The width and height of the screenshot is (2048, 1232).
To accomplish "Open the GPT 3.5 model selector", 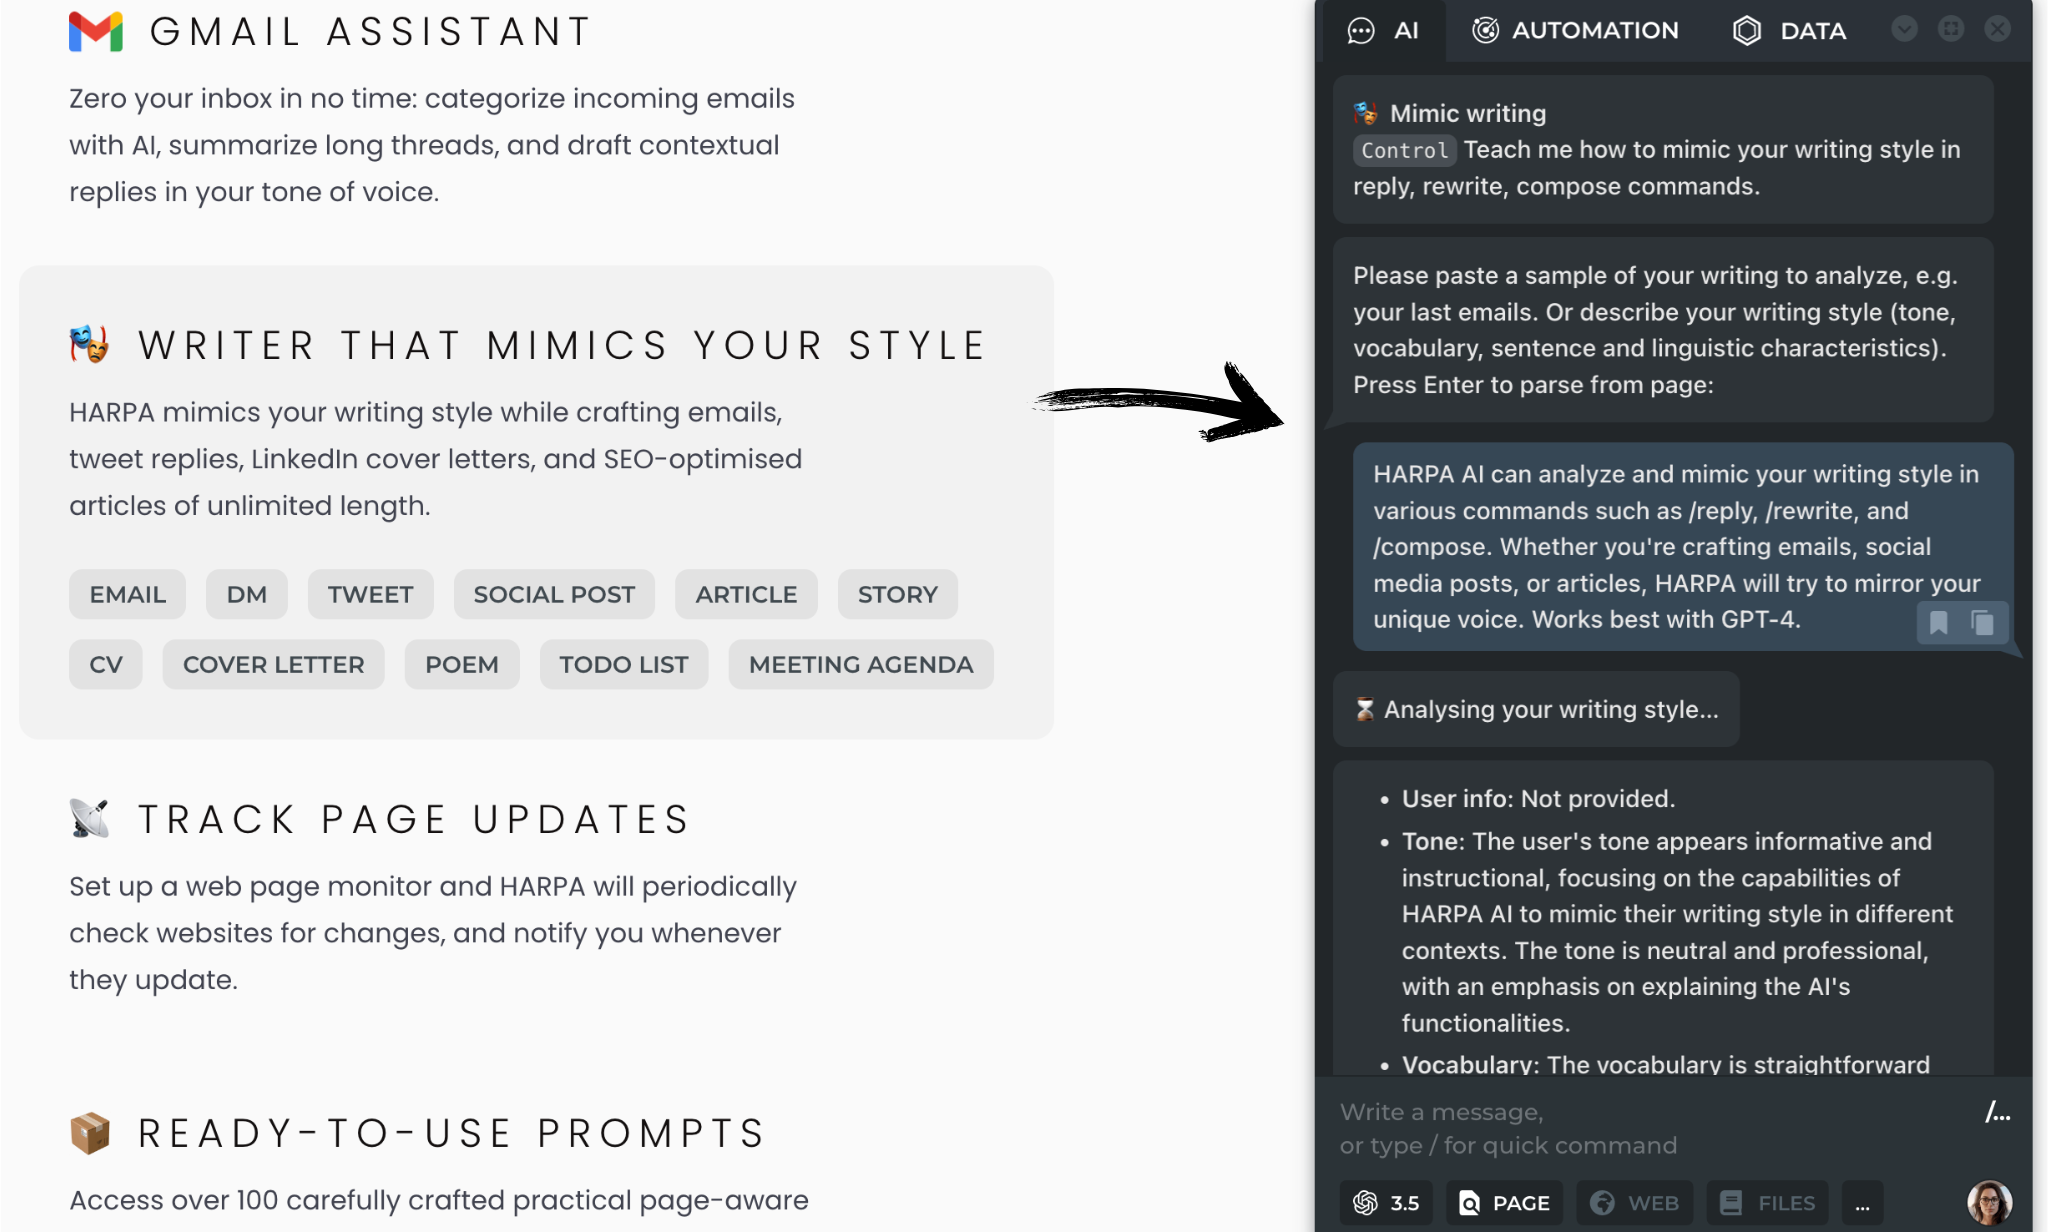I will [1386, 1203].
